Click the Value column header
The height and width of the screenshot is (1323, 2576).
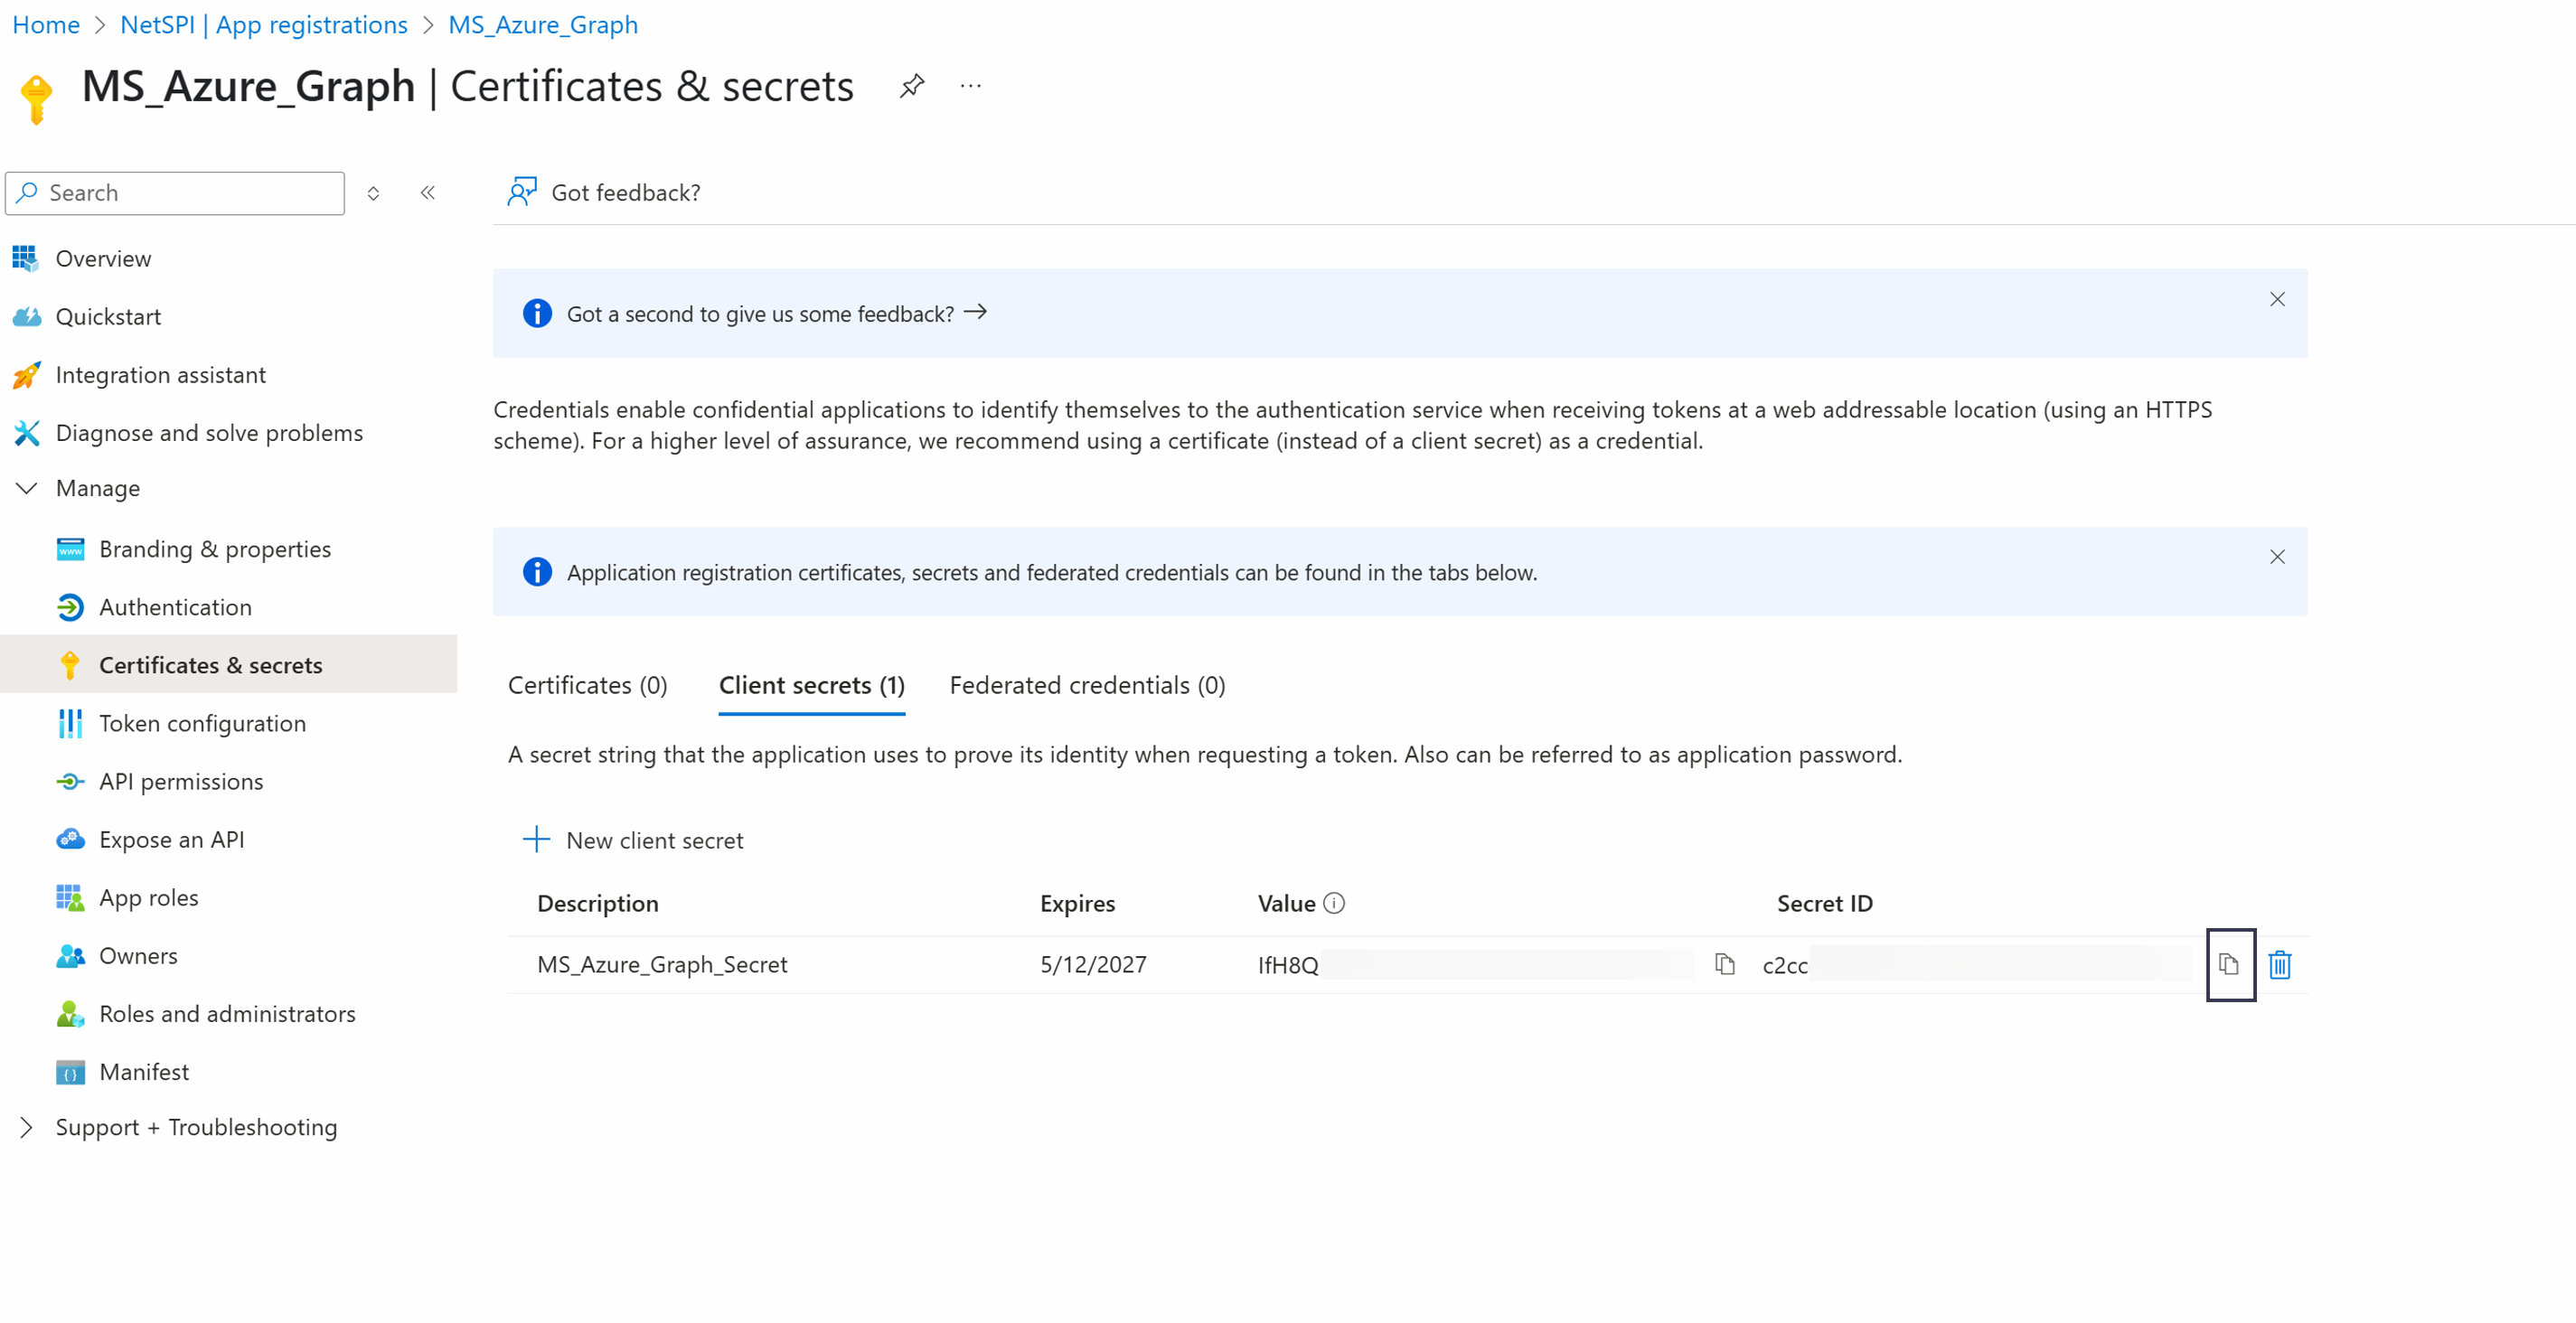(x=1286, y=903)
